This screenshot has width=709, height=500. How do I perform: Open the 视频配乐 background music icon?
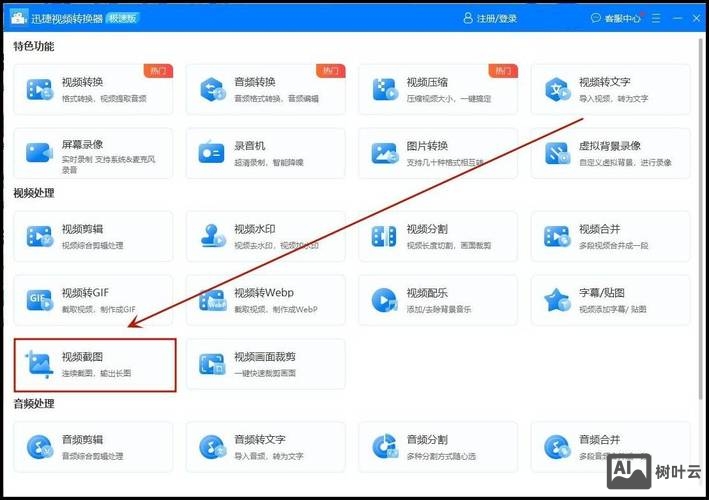[x=384, y=300]
